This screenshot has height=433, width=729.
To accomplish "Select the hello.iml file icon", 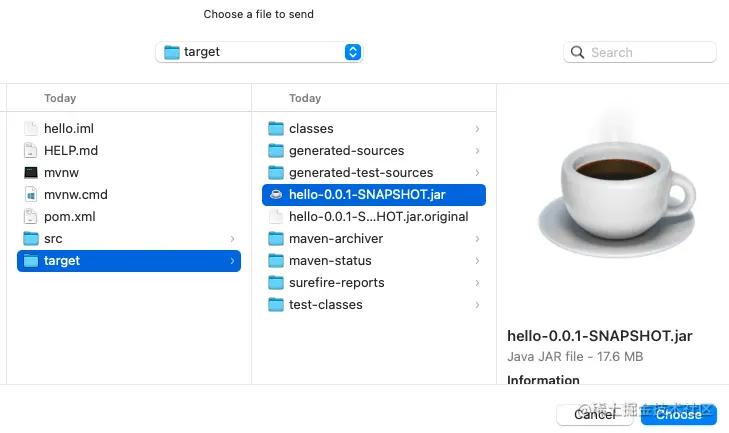I will point(31,128).
